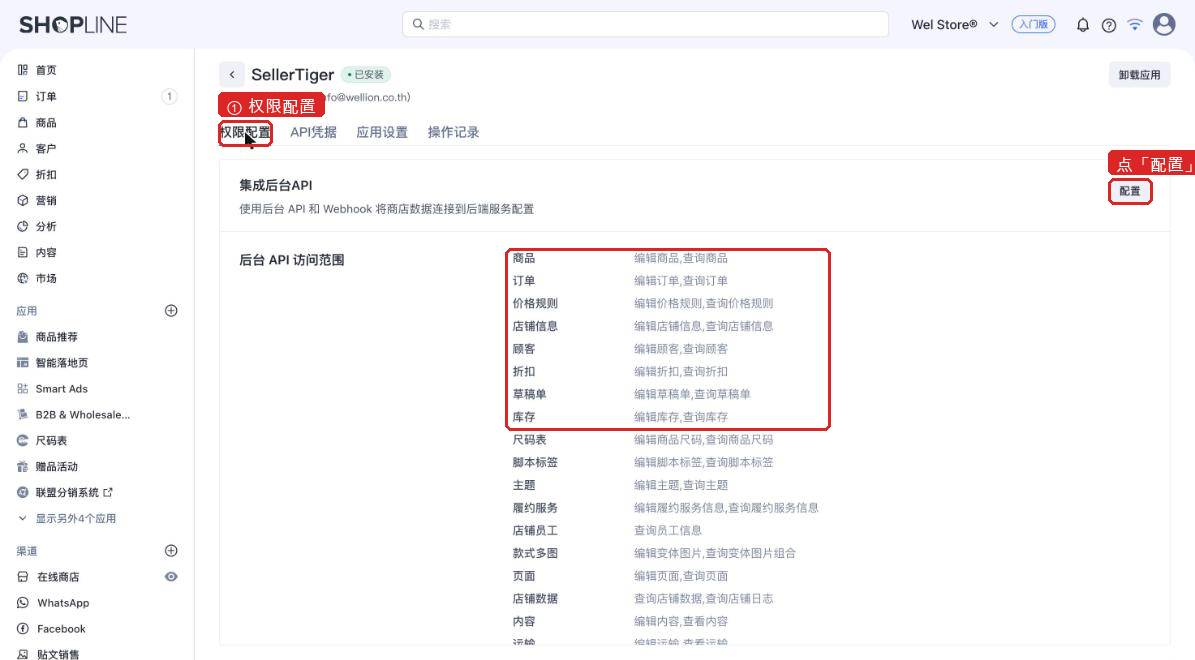Image resolution: width=1195 pixels, height=660 pixels.
Task: Select the 草稿单 scope row label
Action: tap(530, 394)
